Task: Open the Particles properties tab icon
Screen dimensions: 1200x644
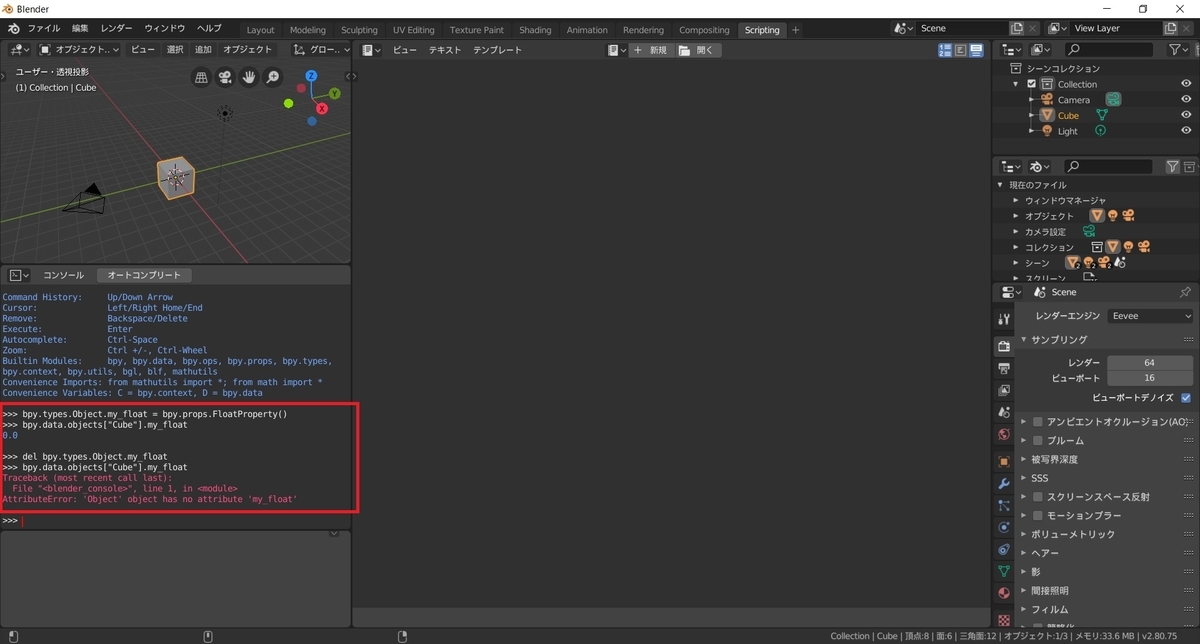Action: (1004, 505)
